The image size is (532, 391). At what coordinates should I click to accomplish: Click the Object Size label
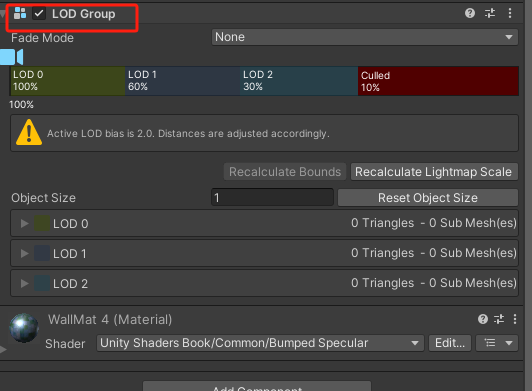click(x=43, y=198)
